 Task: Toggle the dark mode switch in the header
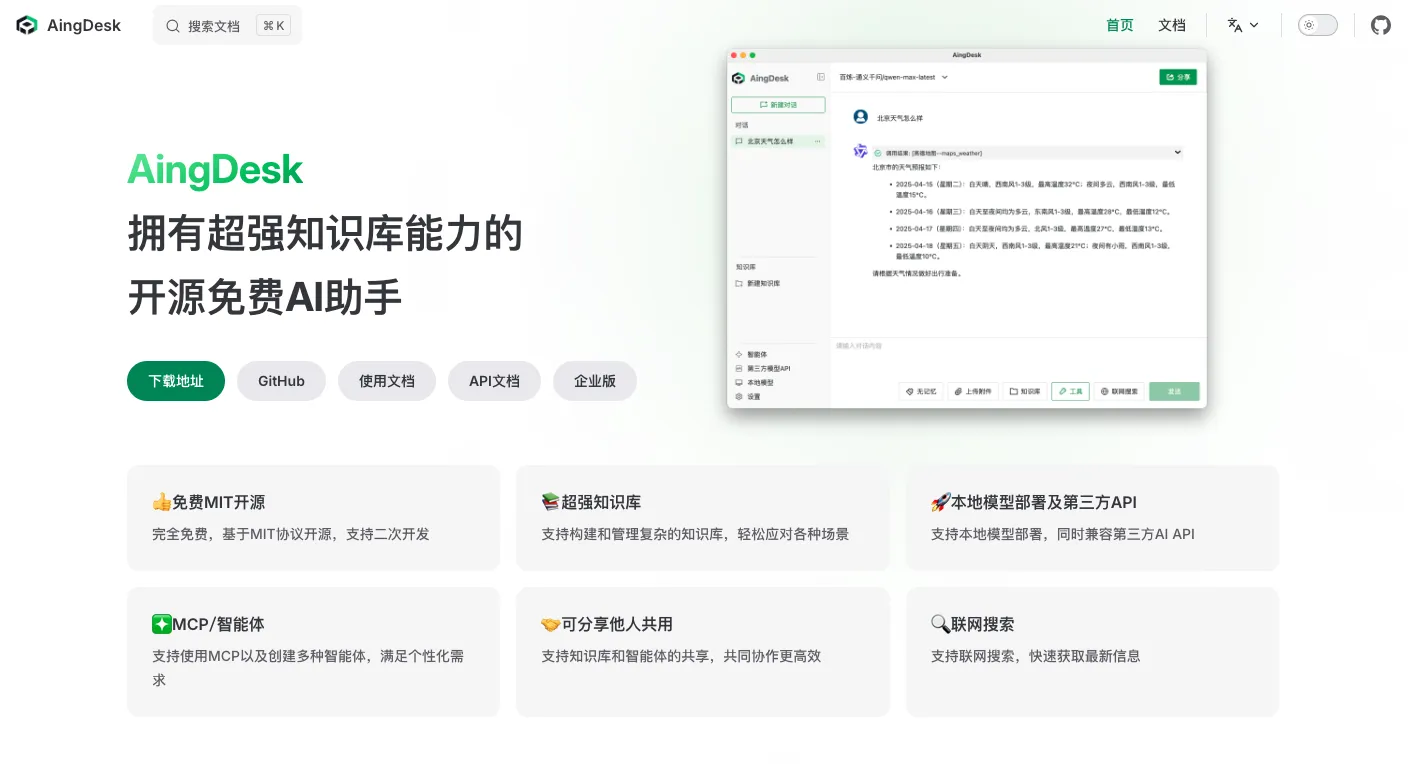[1317, 25]
